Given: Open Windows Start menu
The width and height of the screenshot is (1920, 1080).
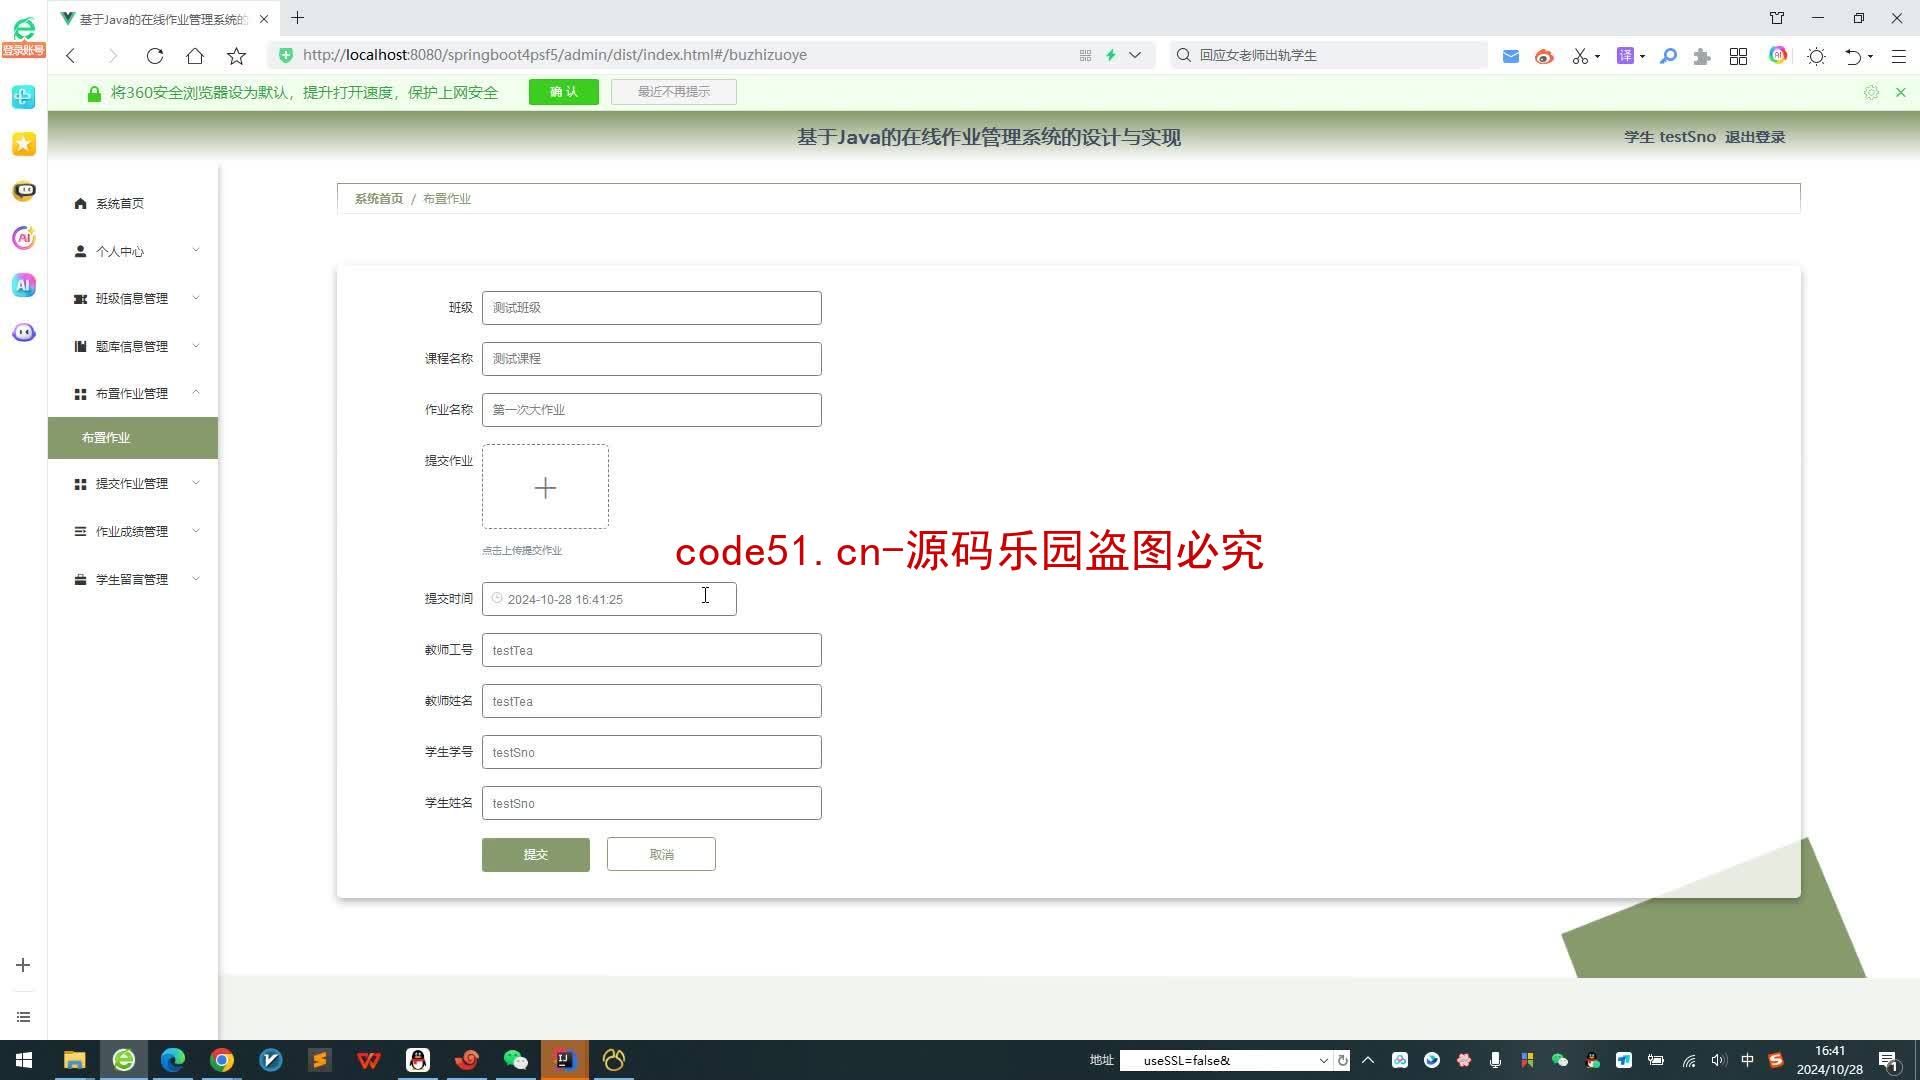Looking at the screenshot, I should 24,1060.
